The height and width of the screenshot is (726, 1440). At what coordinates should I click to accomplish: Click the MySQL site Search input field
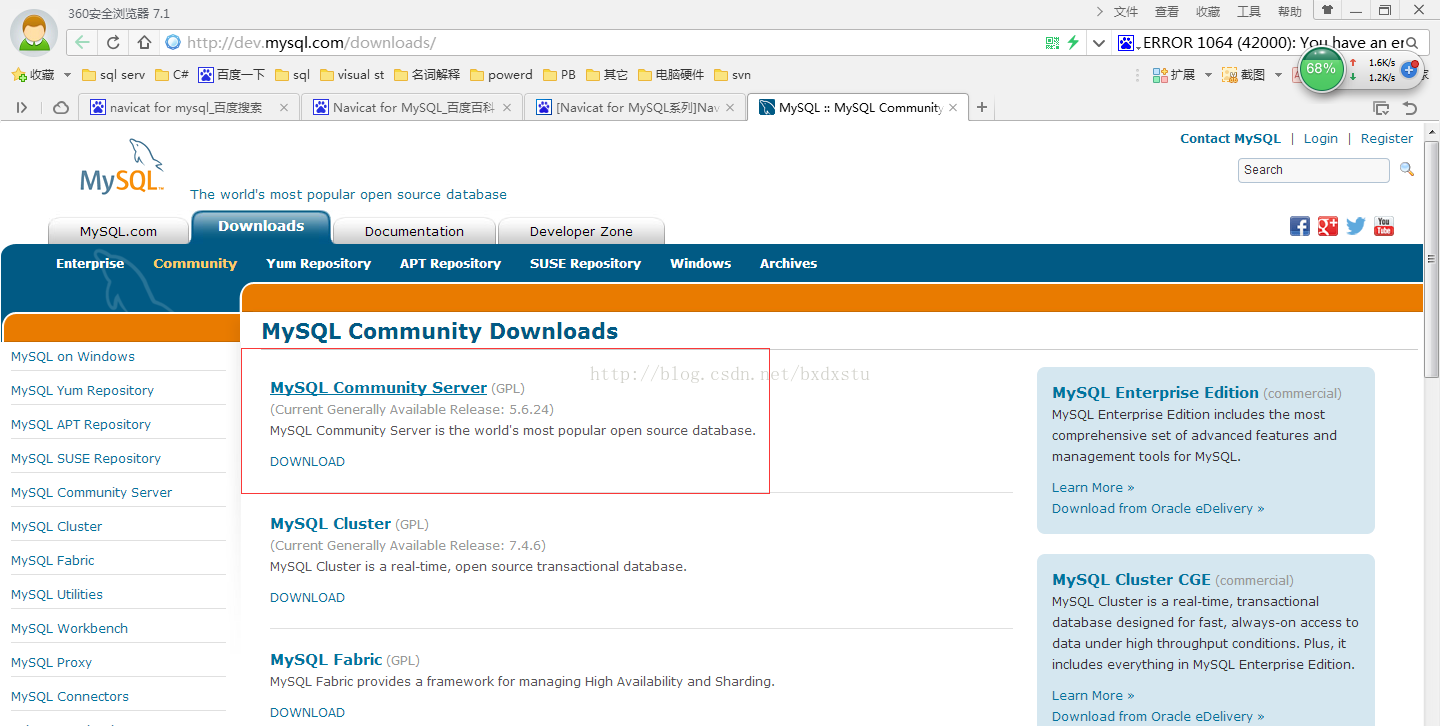click(1313, 170)
